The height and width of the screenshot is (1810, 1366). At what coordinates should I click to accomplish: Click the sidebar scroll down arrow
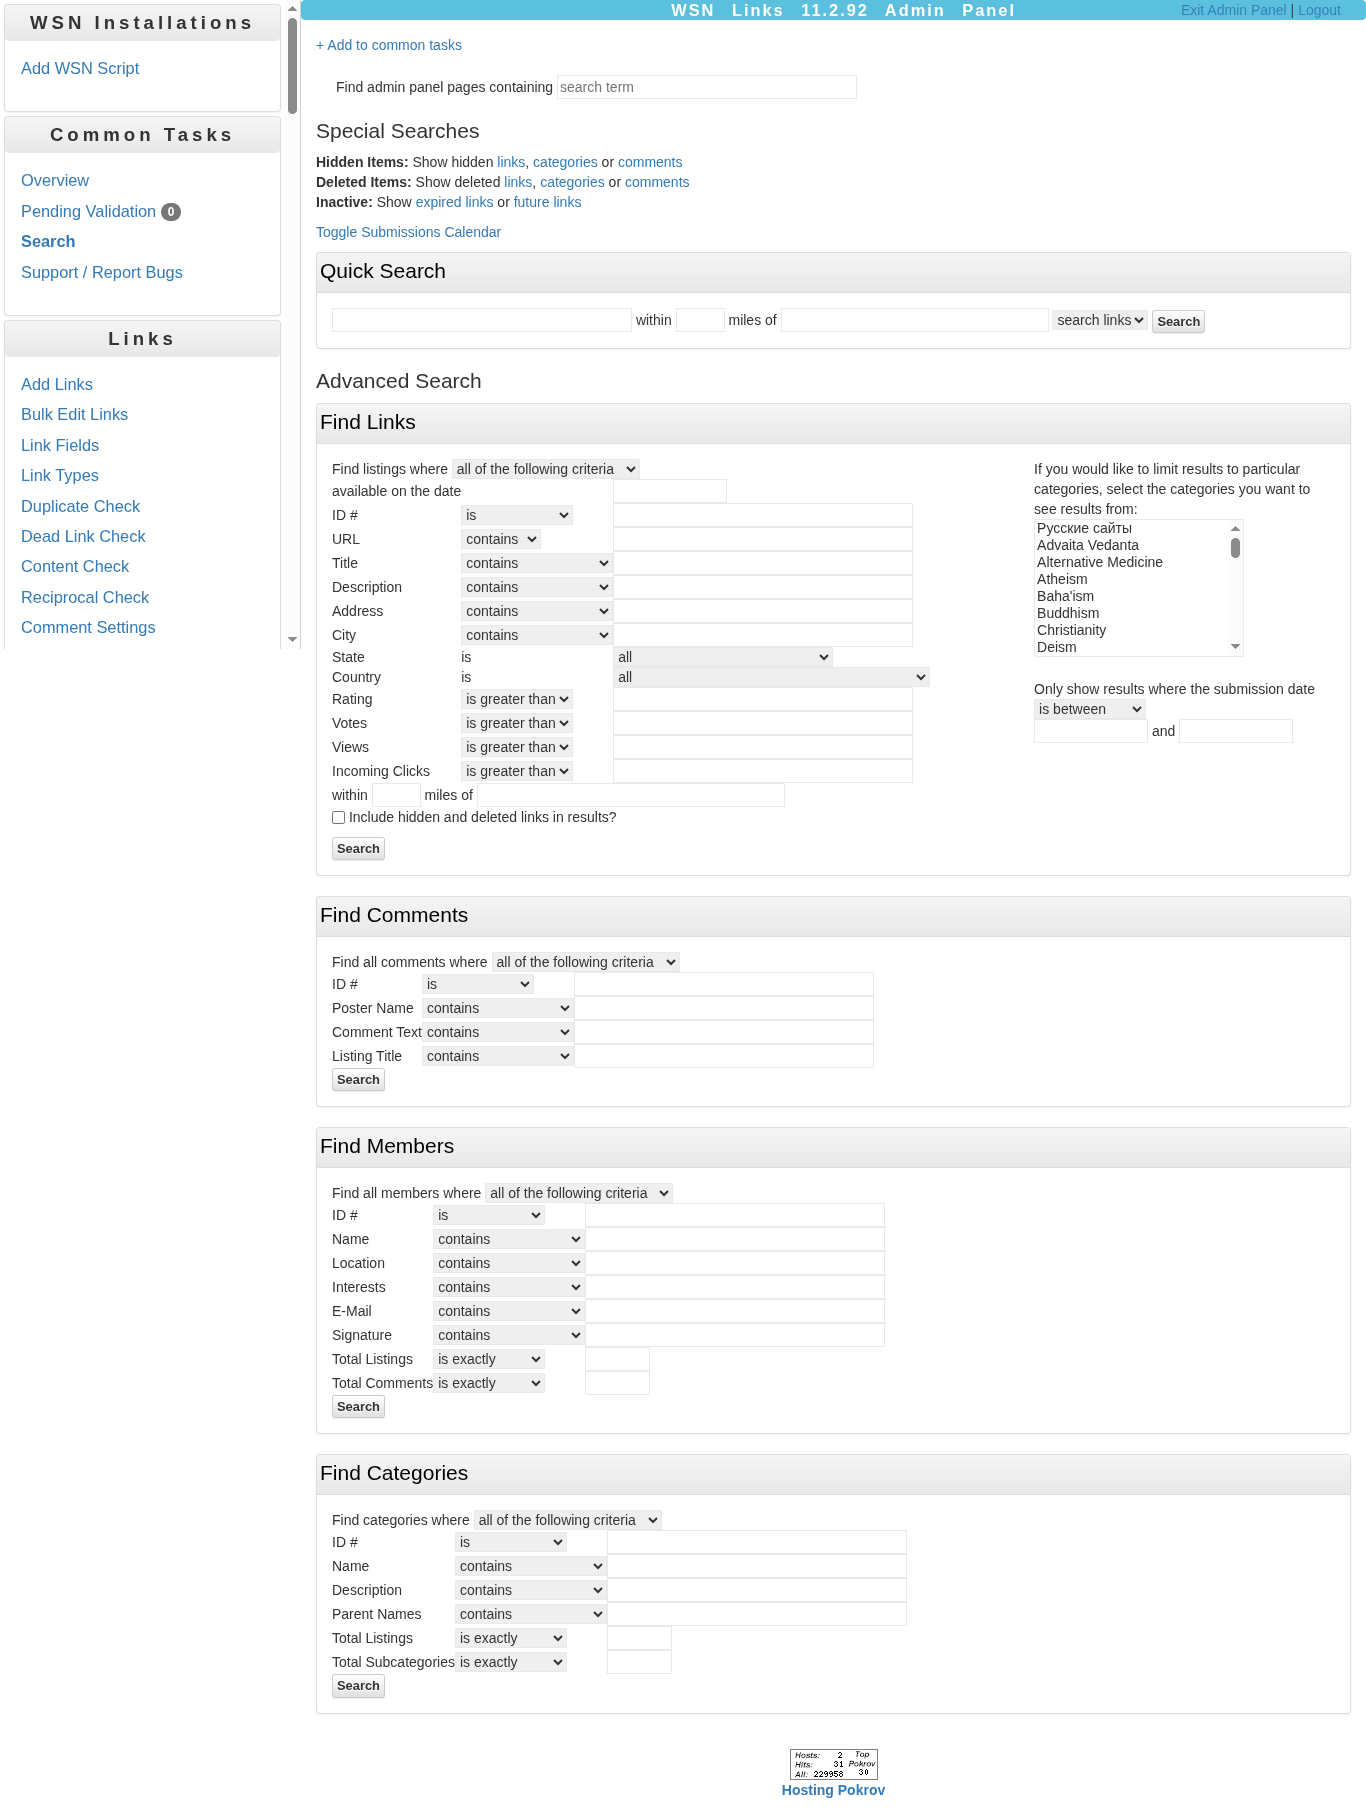click(292, 639)
